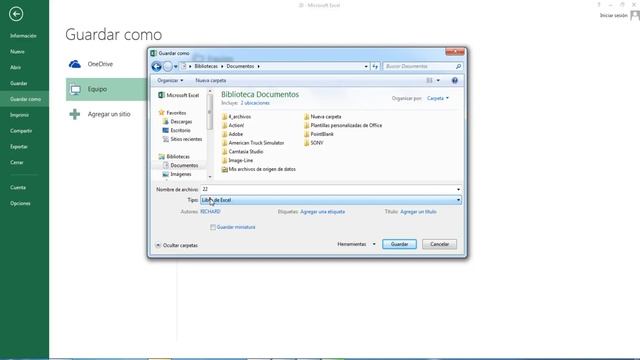
Task: Open the Camtasia Studio folder
Action: click(242, 151)
